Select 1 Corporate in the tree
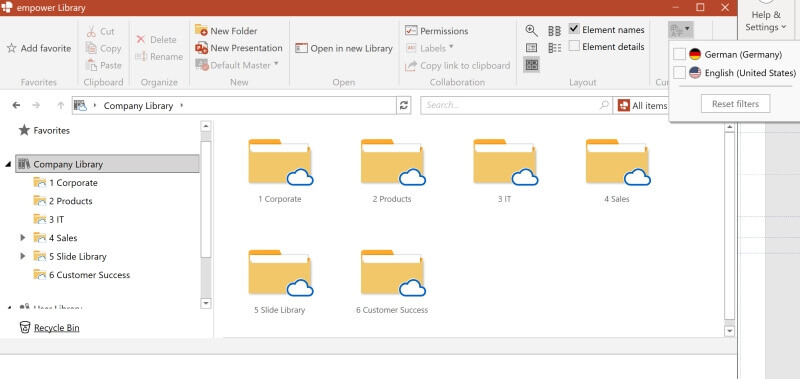 [x=65, y=183]
